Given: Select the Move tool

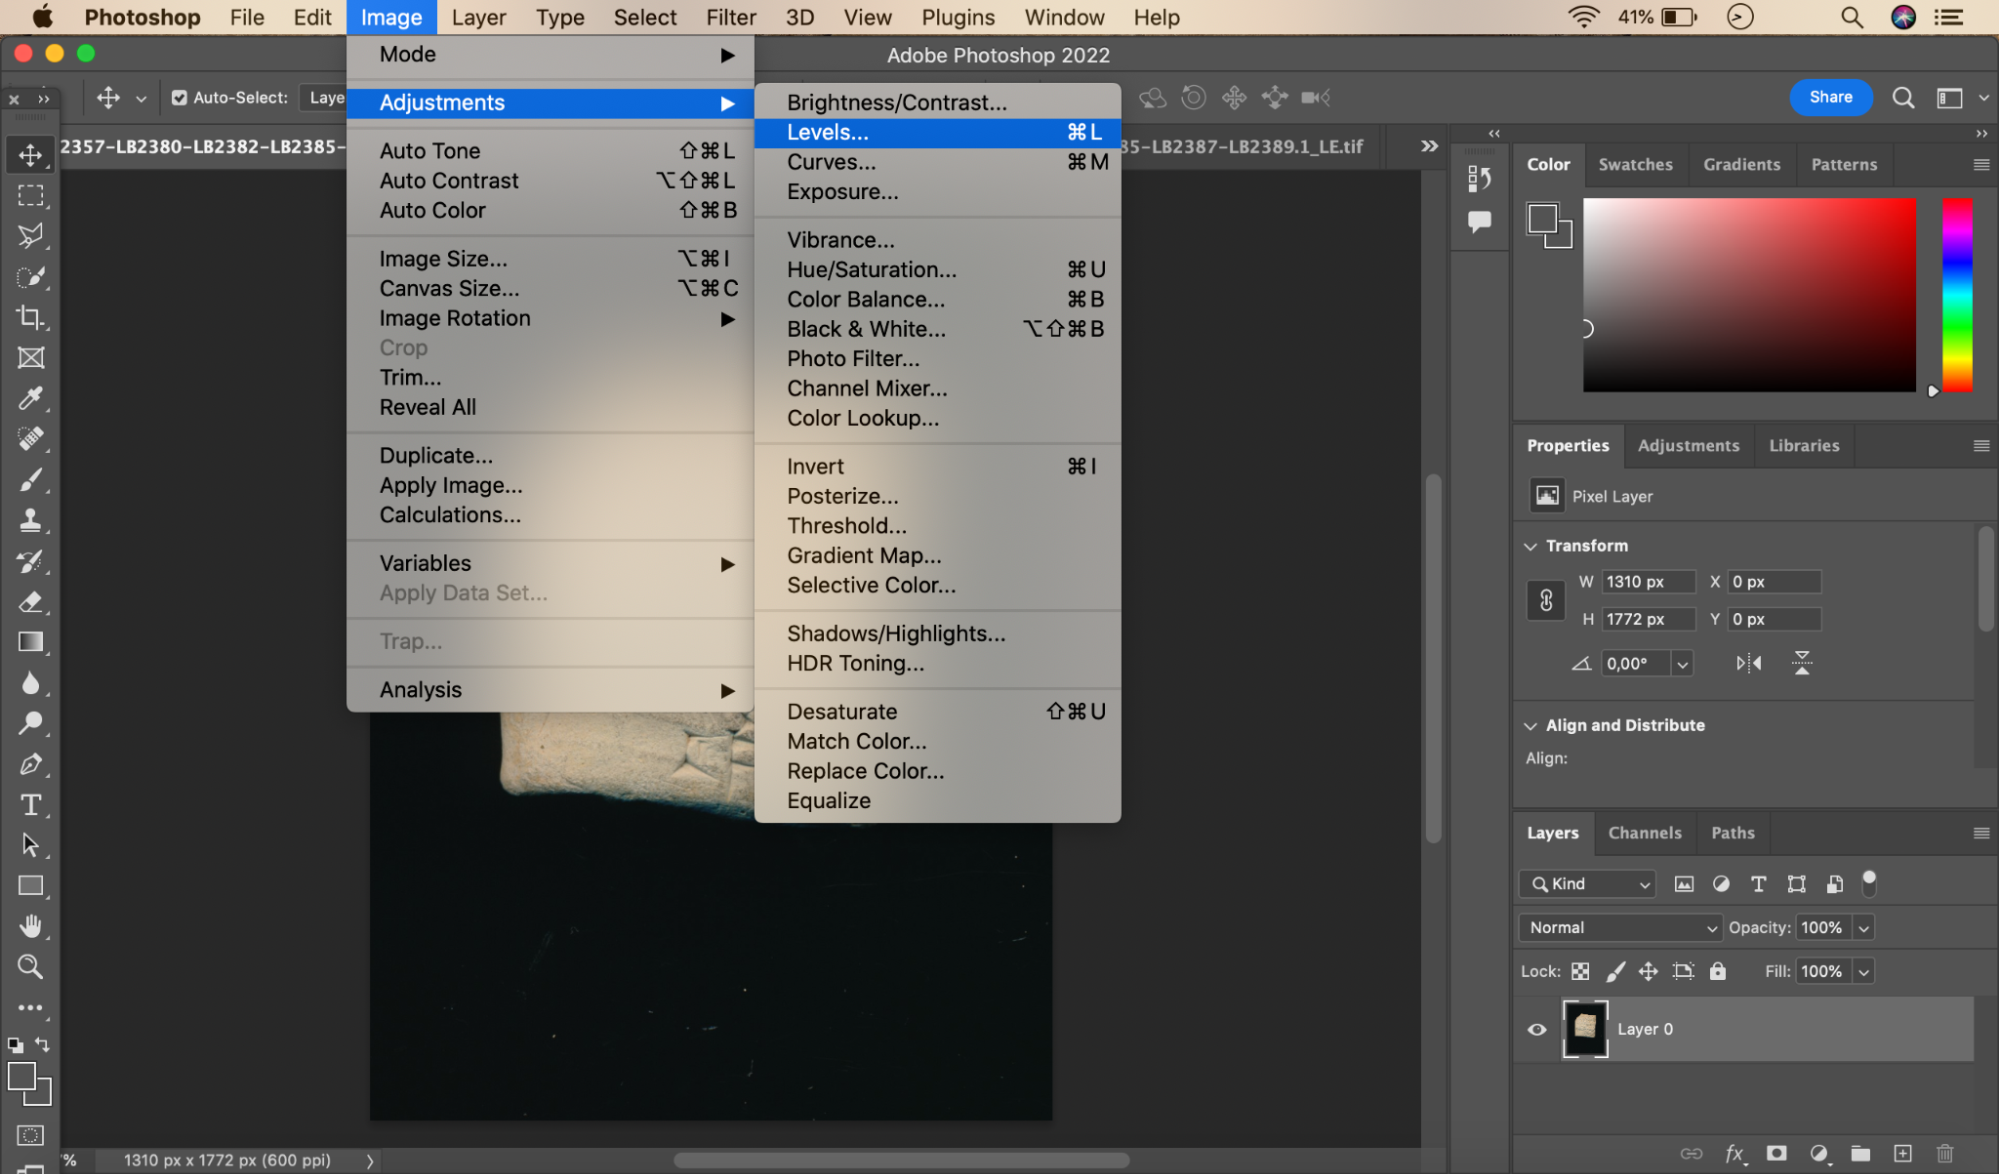Looking at the screenshot, I should (x=30, y=155).
